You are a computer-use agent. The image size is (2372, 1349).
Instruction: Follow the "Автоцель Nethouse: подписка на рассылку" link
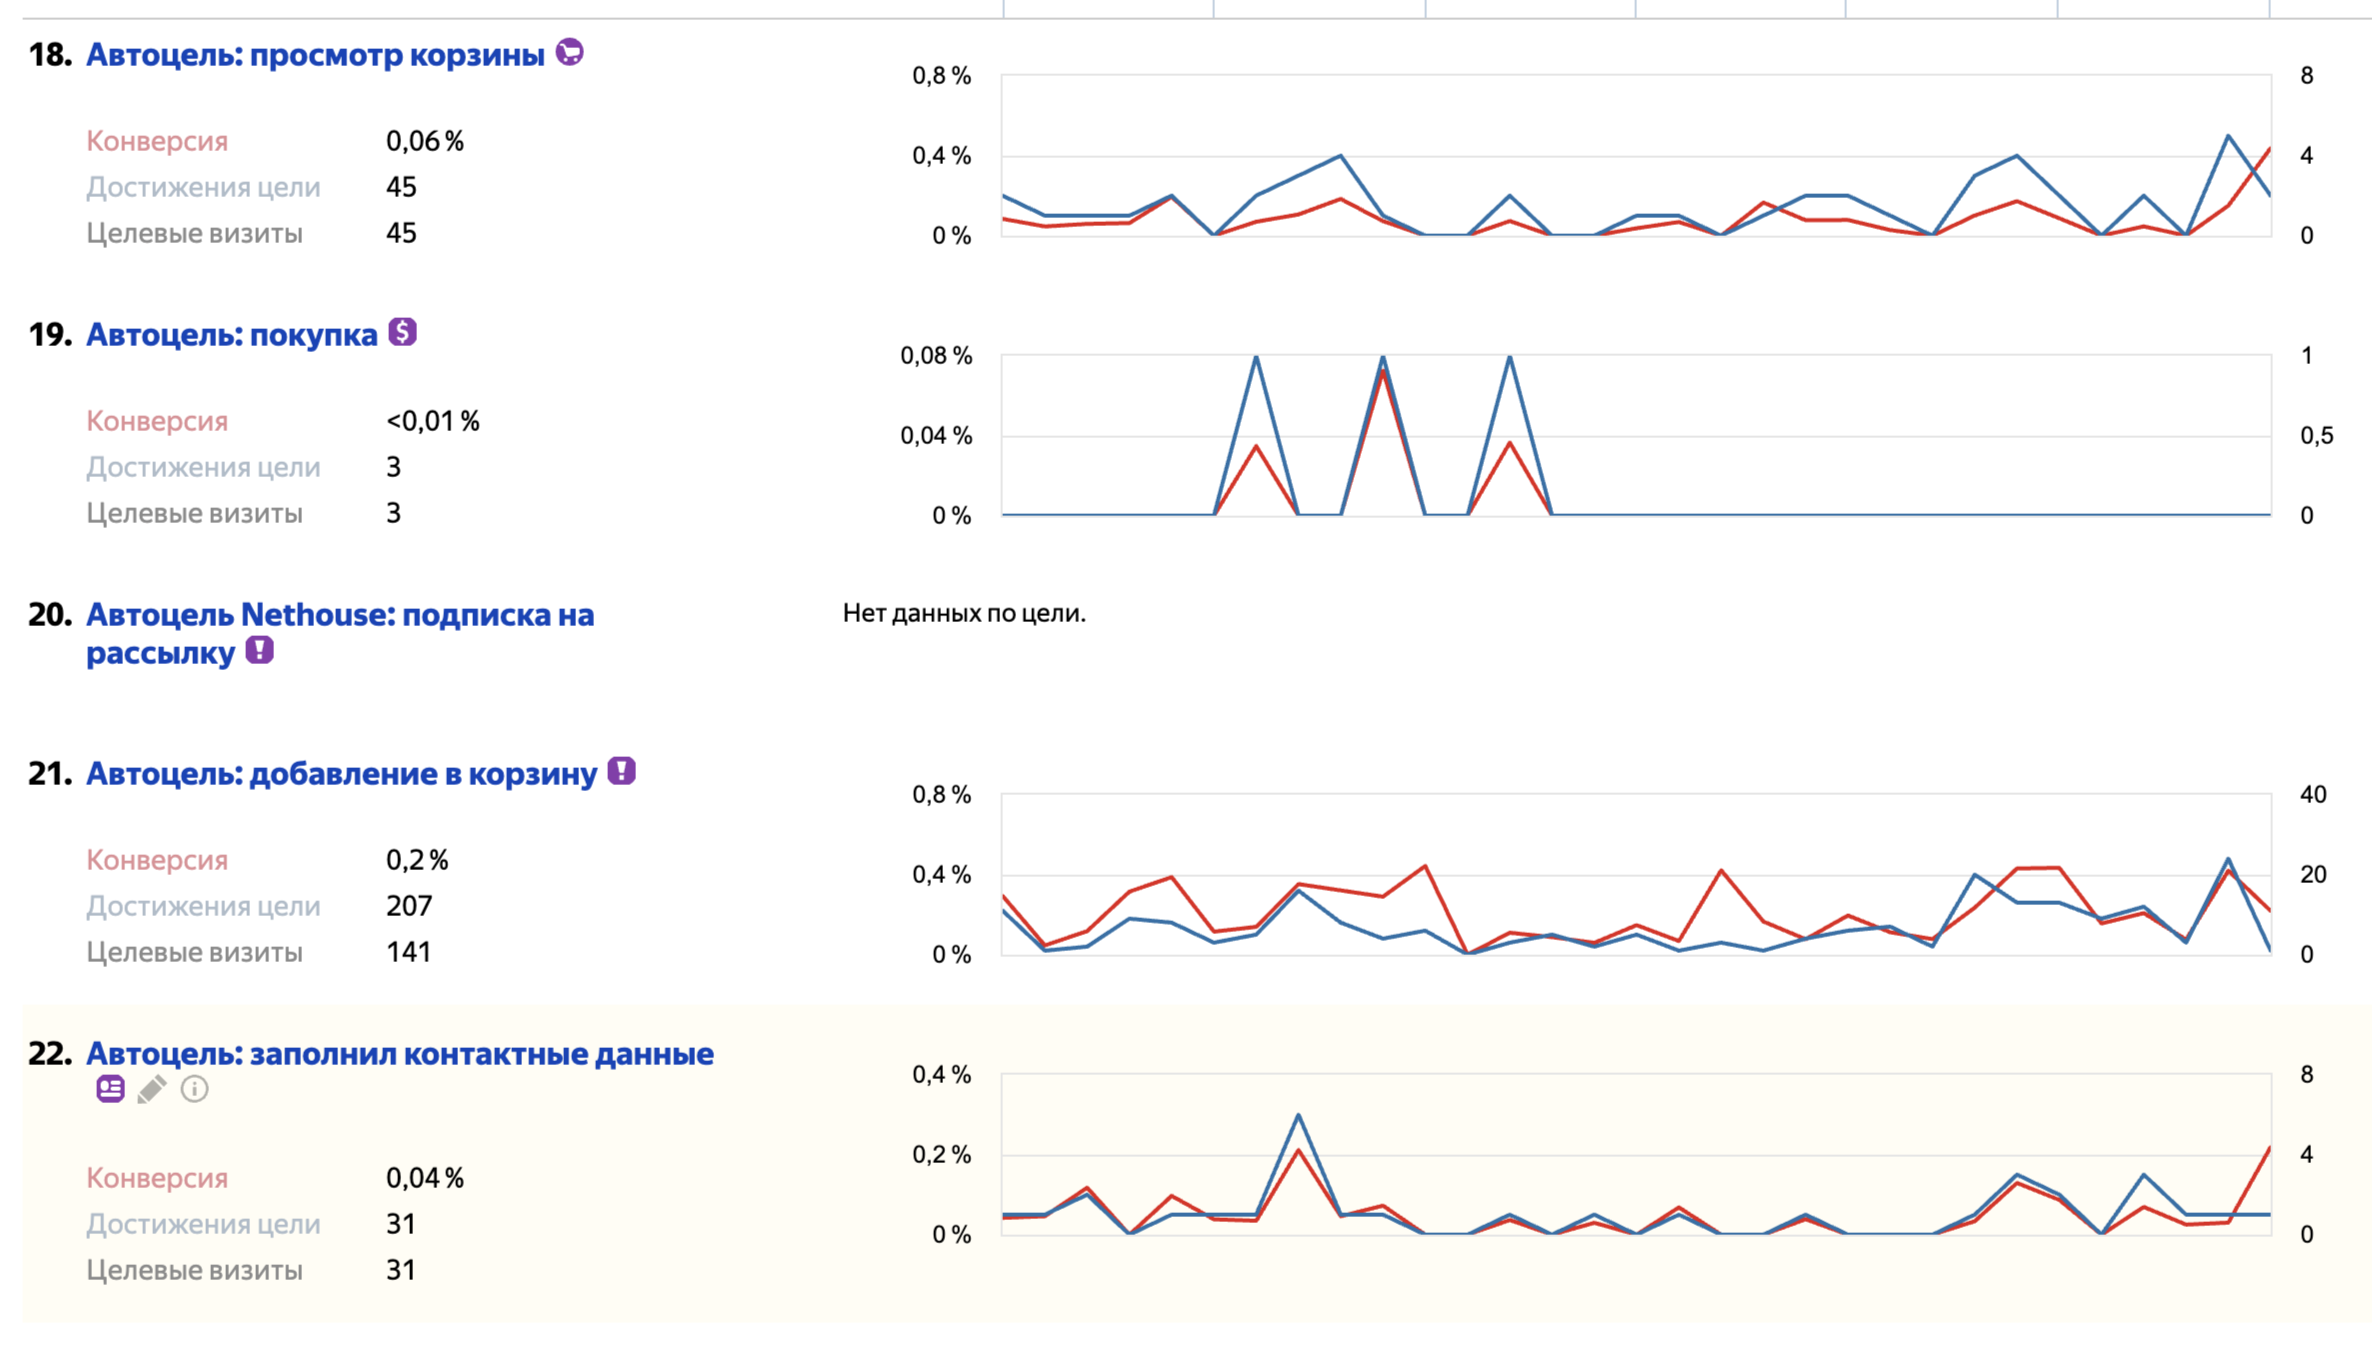(340, 615)
